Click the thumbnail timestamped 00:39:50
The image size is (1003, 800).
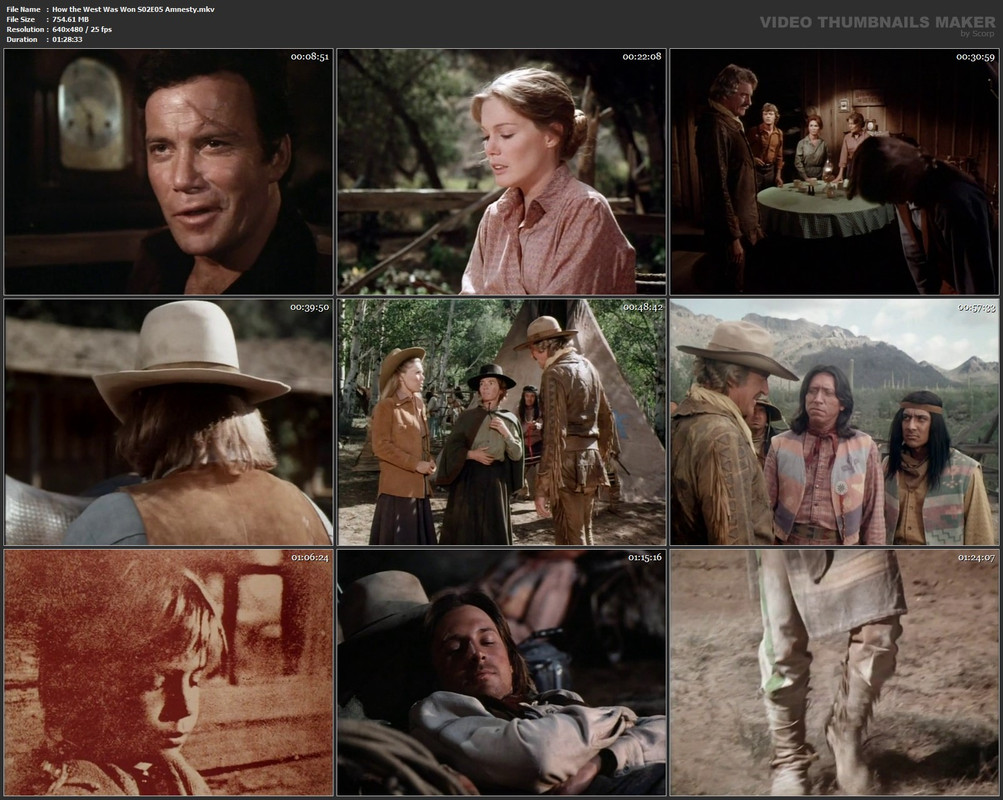(x=169, y=422)
